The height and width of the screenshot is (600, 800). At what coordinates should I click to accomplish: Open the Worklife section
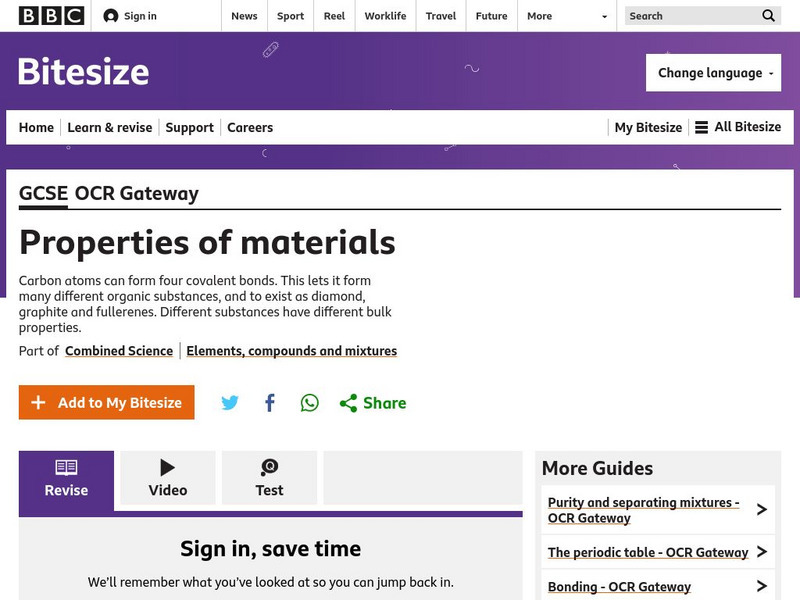pyautogui.click(x=385, y=16)
